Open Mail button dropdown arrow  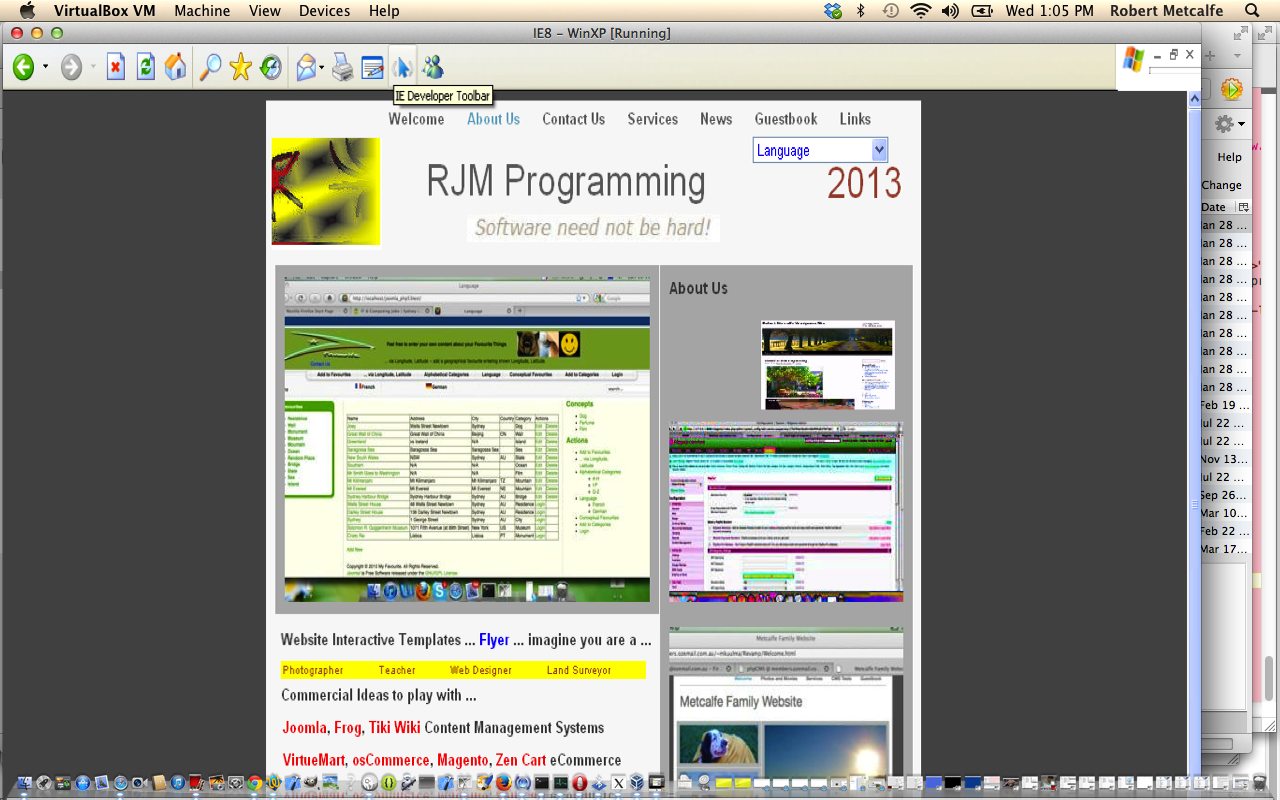point(322,68)
